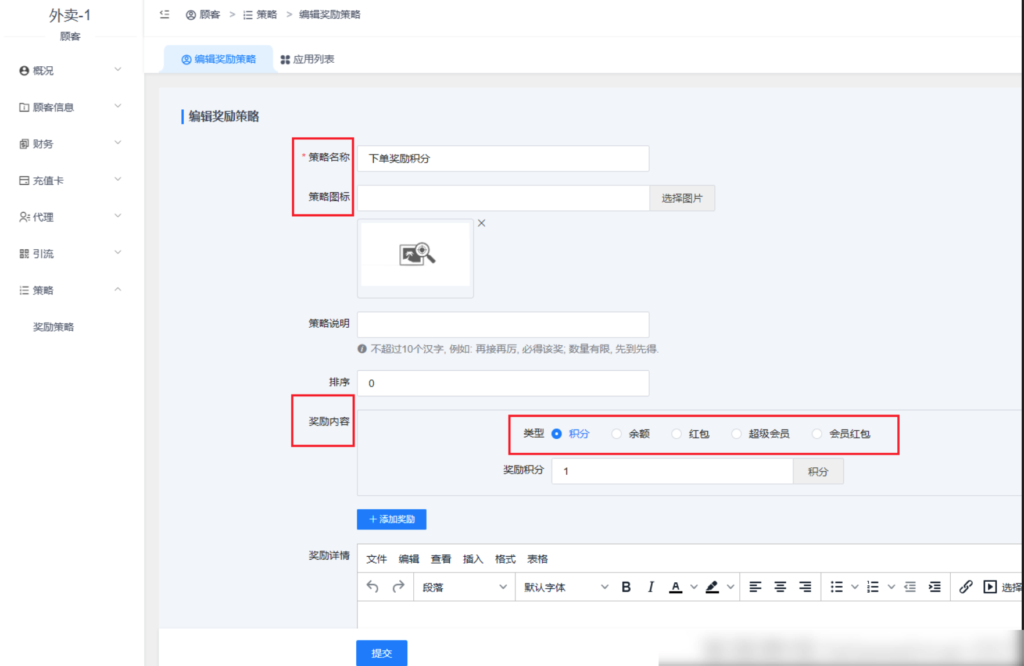1024x666 pixels.
Task: Toggle bold formatting in the reward details editor
Action: pyautogui.click(x=625, y=587)
